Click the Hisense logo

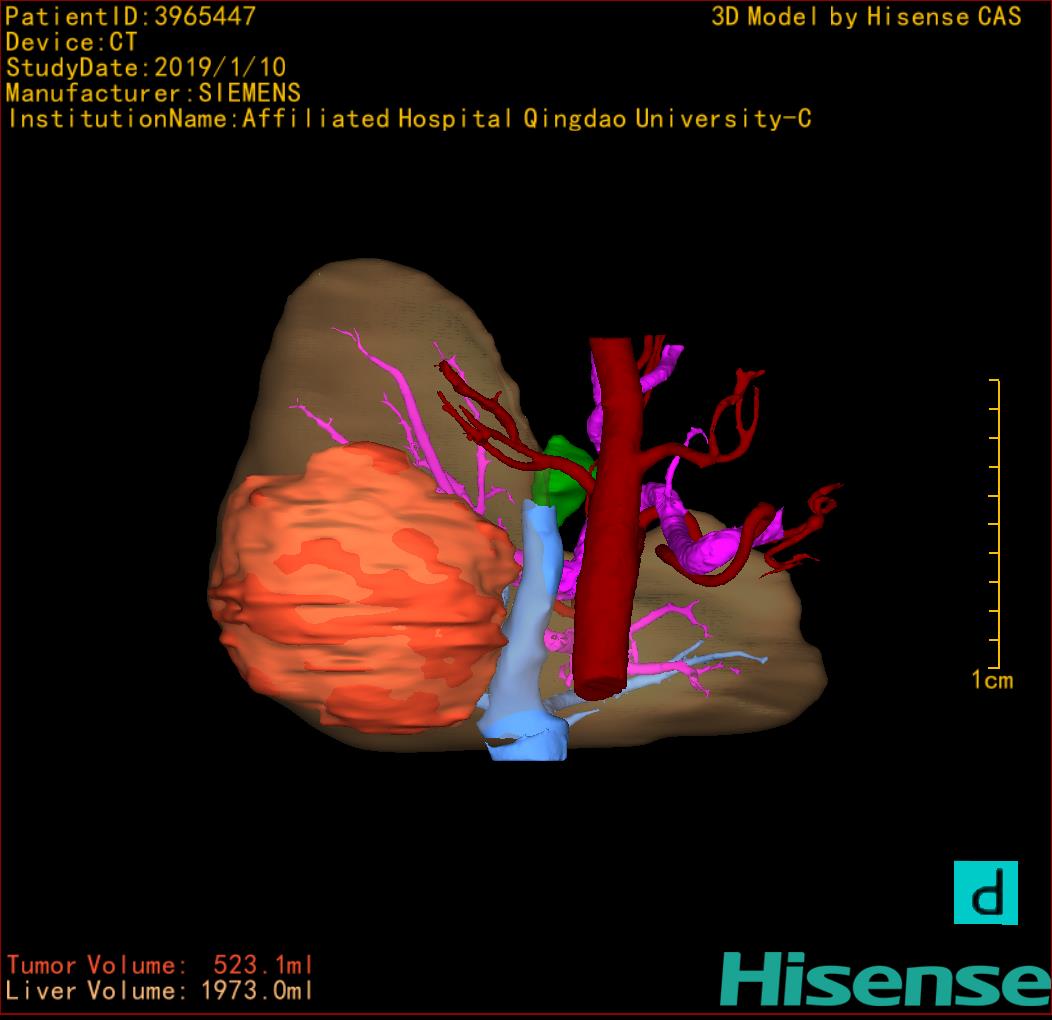(x=884, y=979)
